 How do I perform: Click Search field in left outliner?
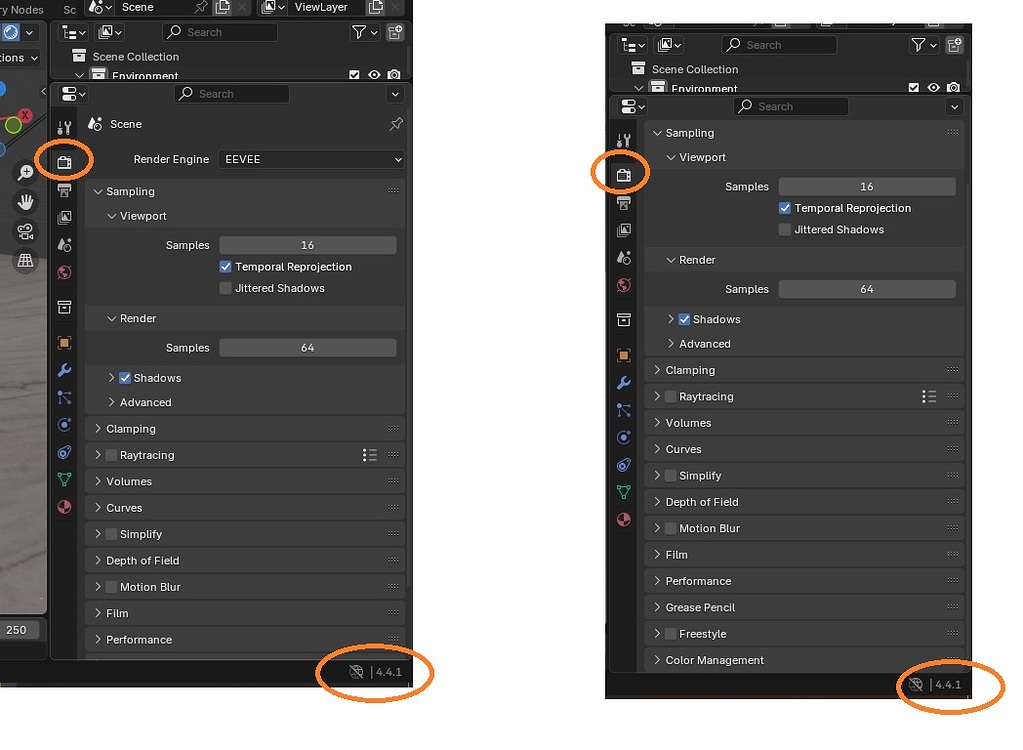tap(220, 32)
